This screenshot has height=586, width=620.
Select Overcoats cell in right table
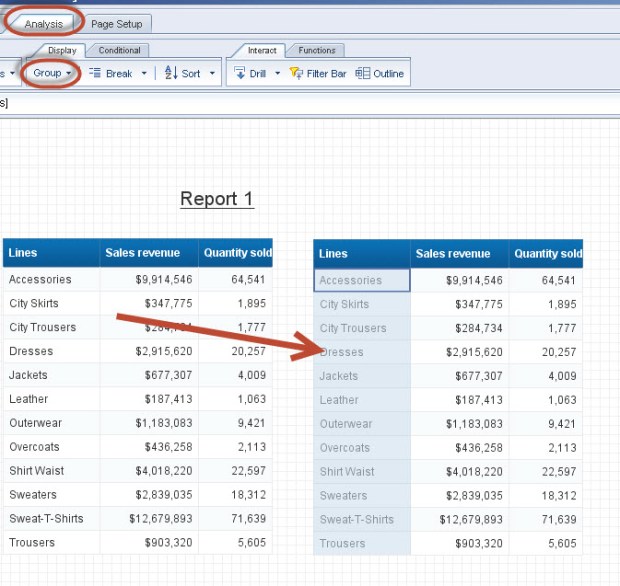click(x=362, y=448)
